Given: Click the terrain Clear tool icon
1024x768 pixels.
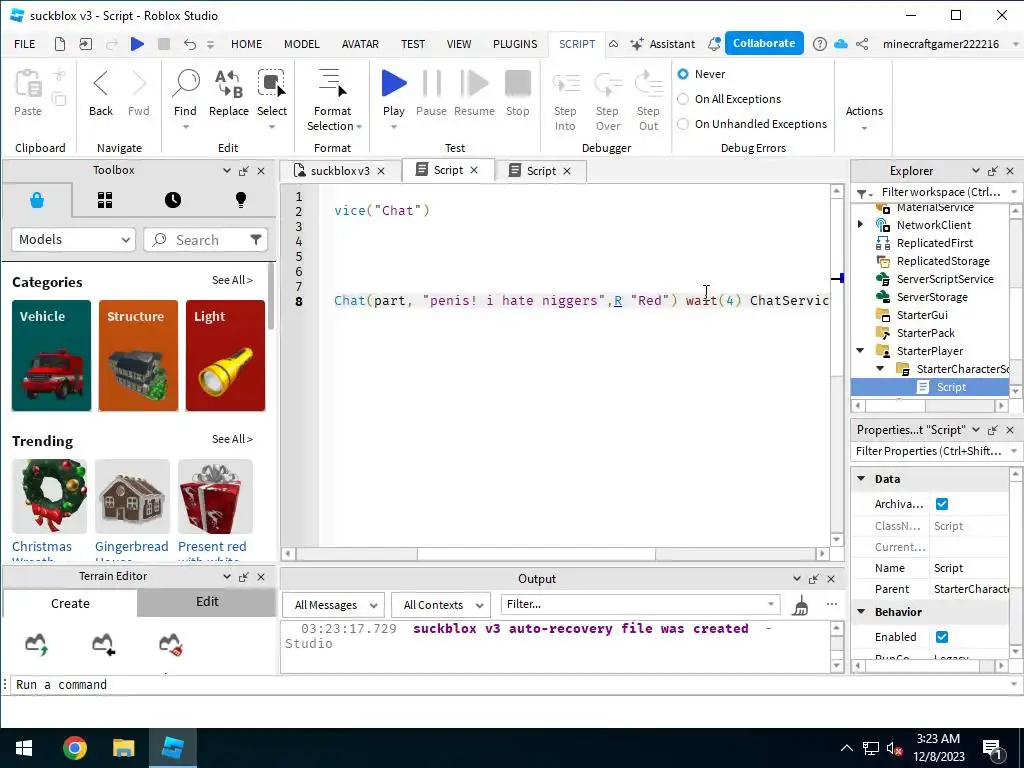Looking at the screenshot, I should [x=170, y=645].
